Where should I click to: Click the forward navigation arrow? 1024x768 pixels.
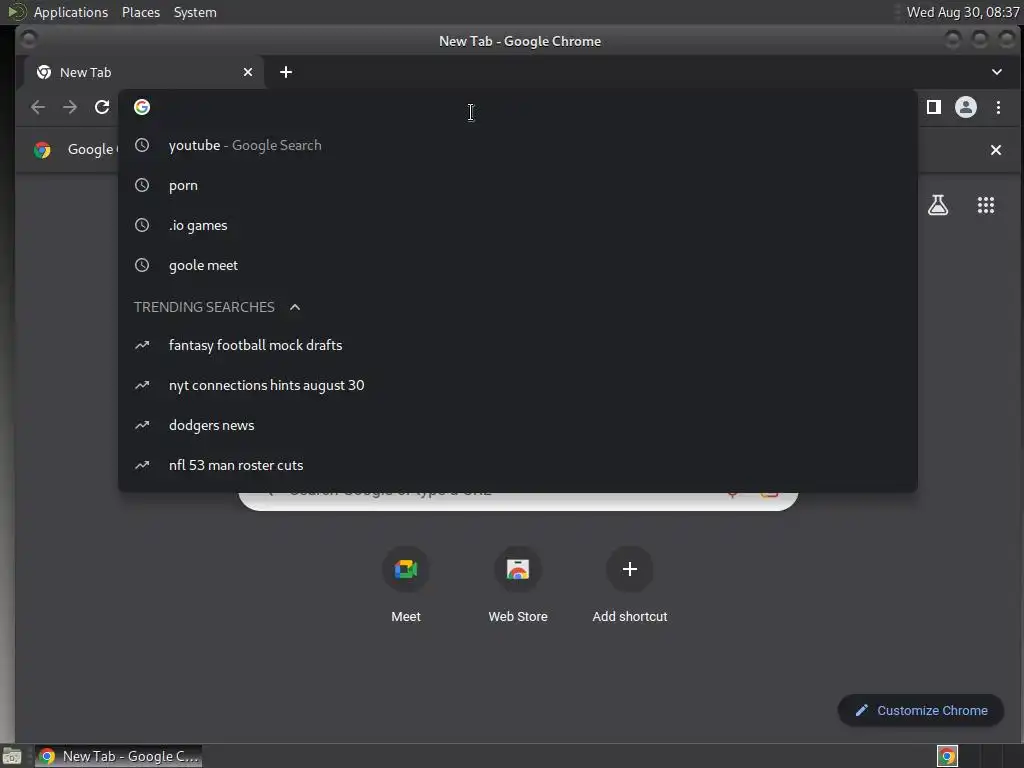pos(70,107)
